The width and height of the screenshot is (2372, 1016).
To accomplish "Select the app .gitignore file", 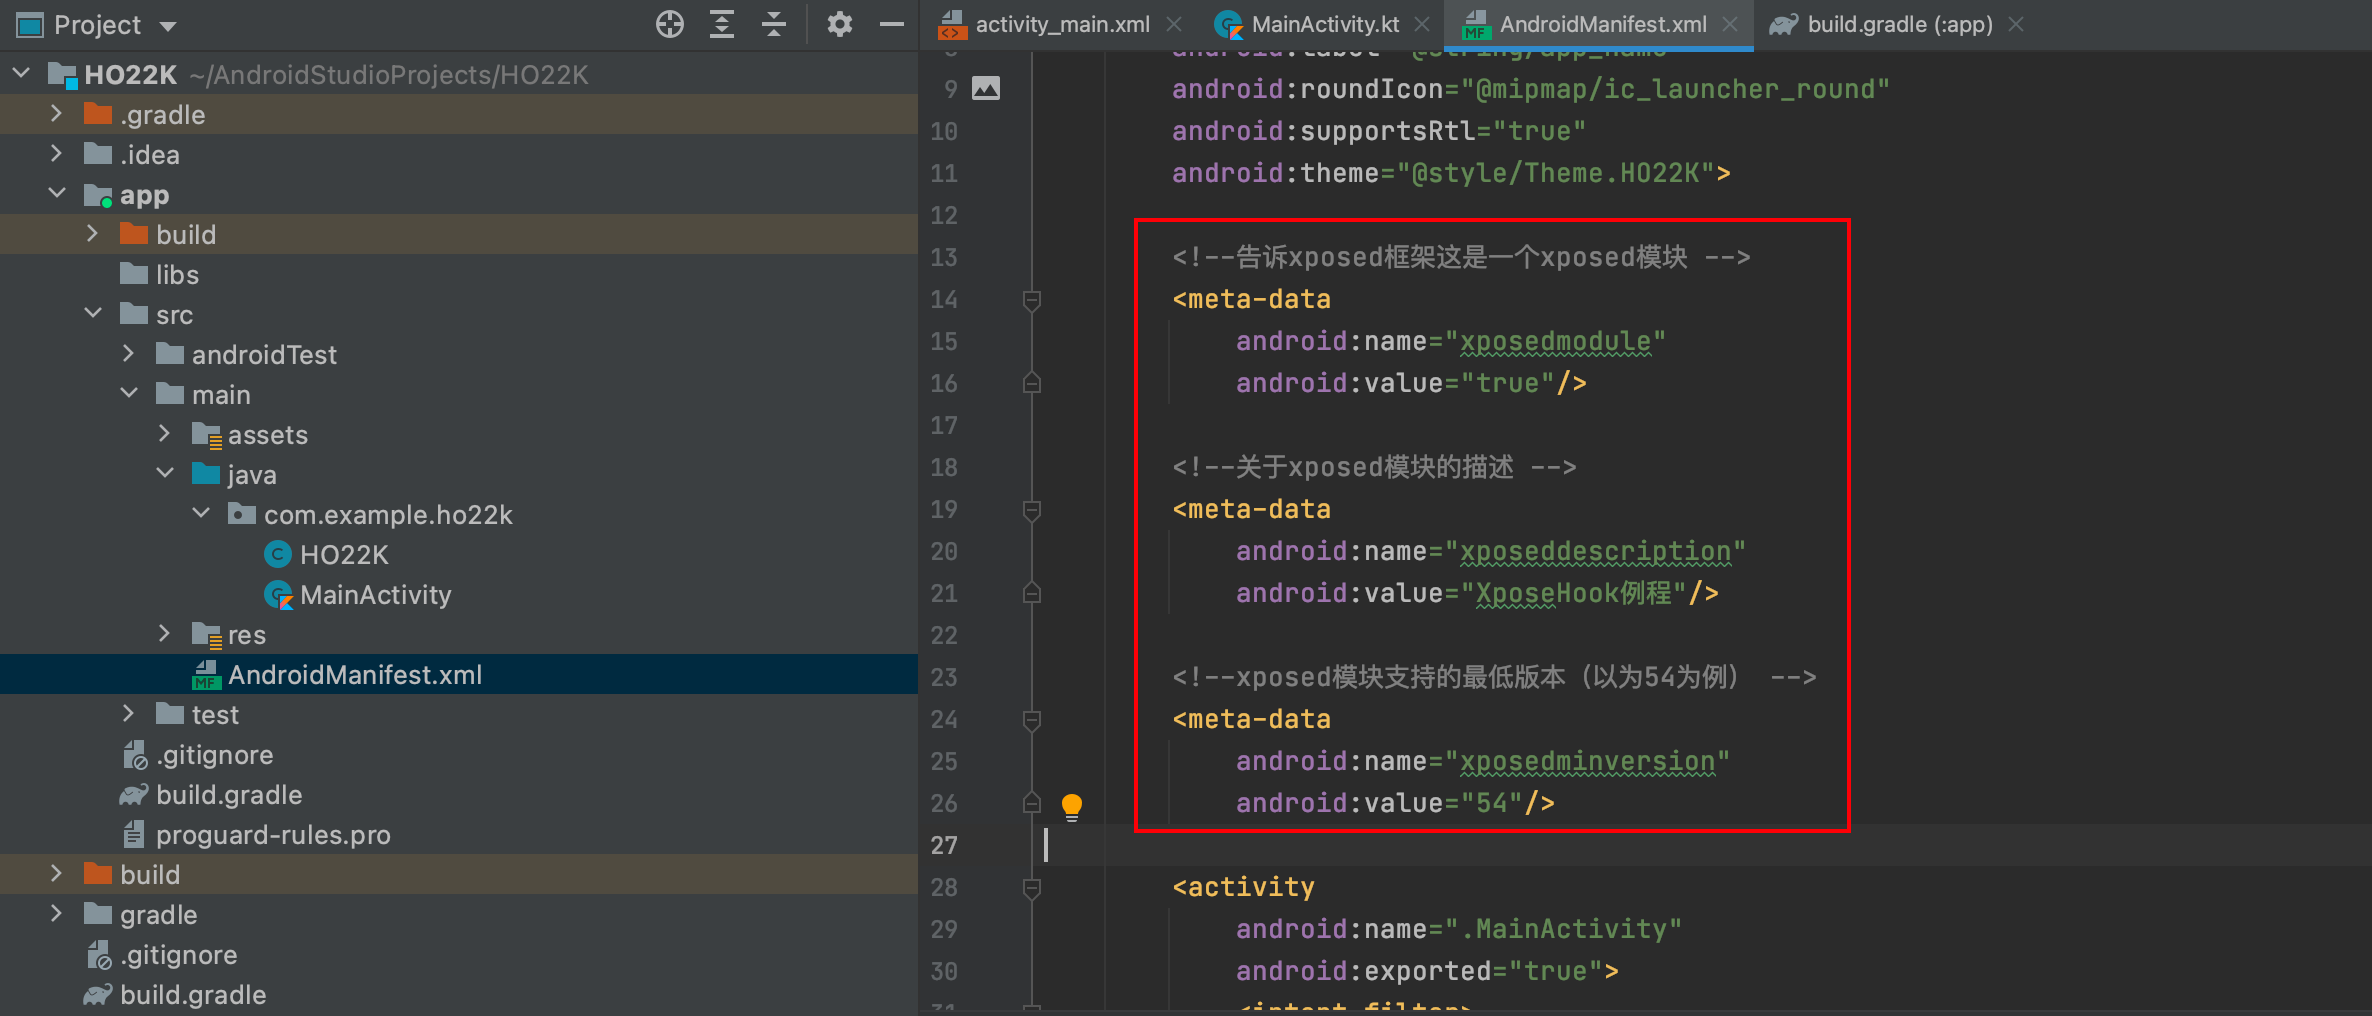I will click(x=214, y=755).
